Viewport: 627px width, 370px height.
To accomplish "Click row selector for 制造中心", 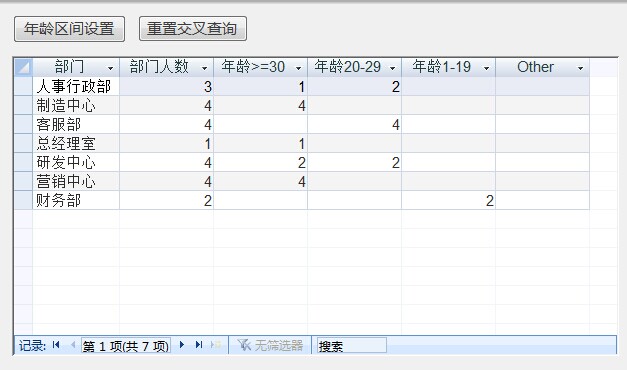I will coord(23,106).
